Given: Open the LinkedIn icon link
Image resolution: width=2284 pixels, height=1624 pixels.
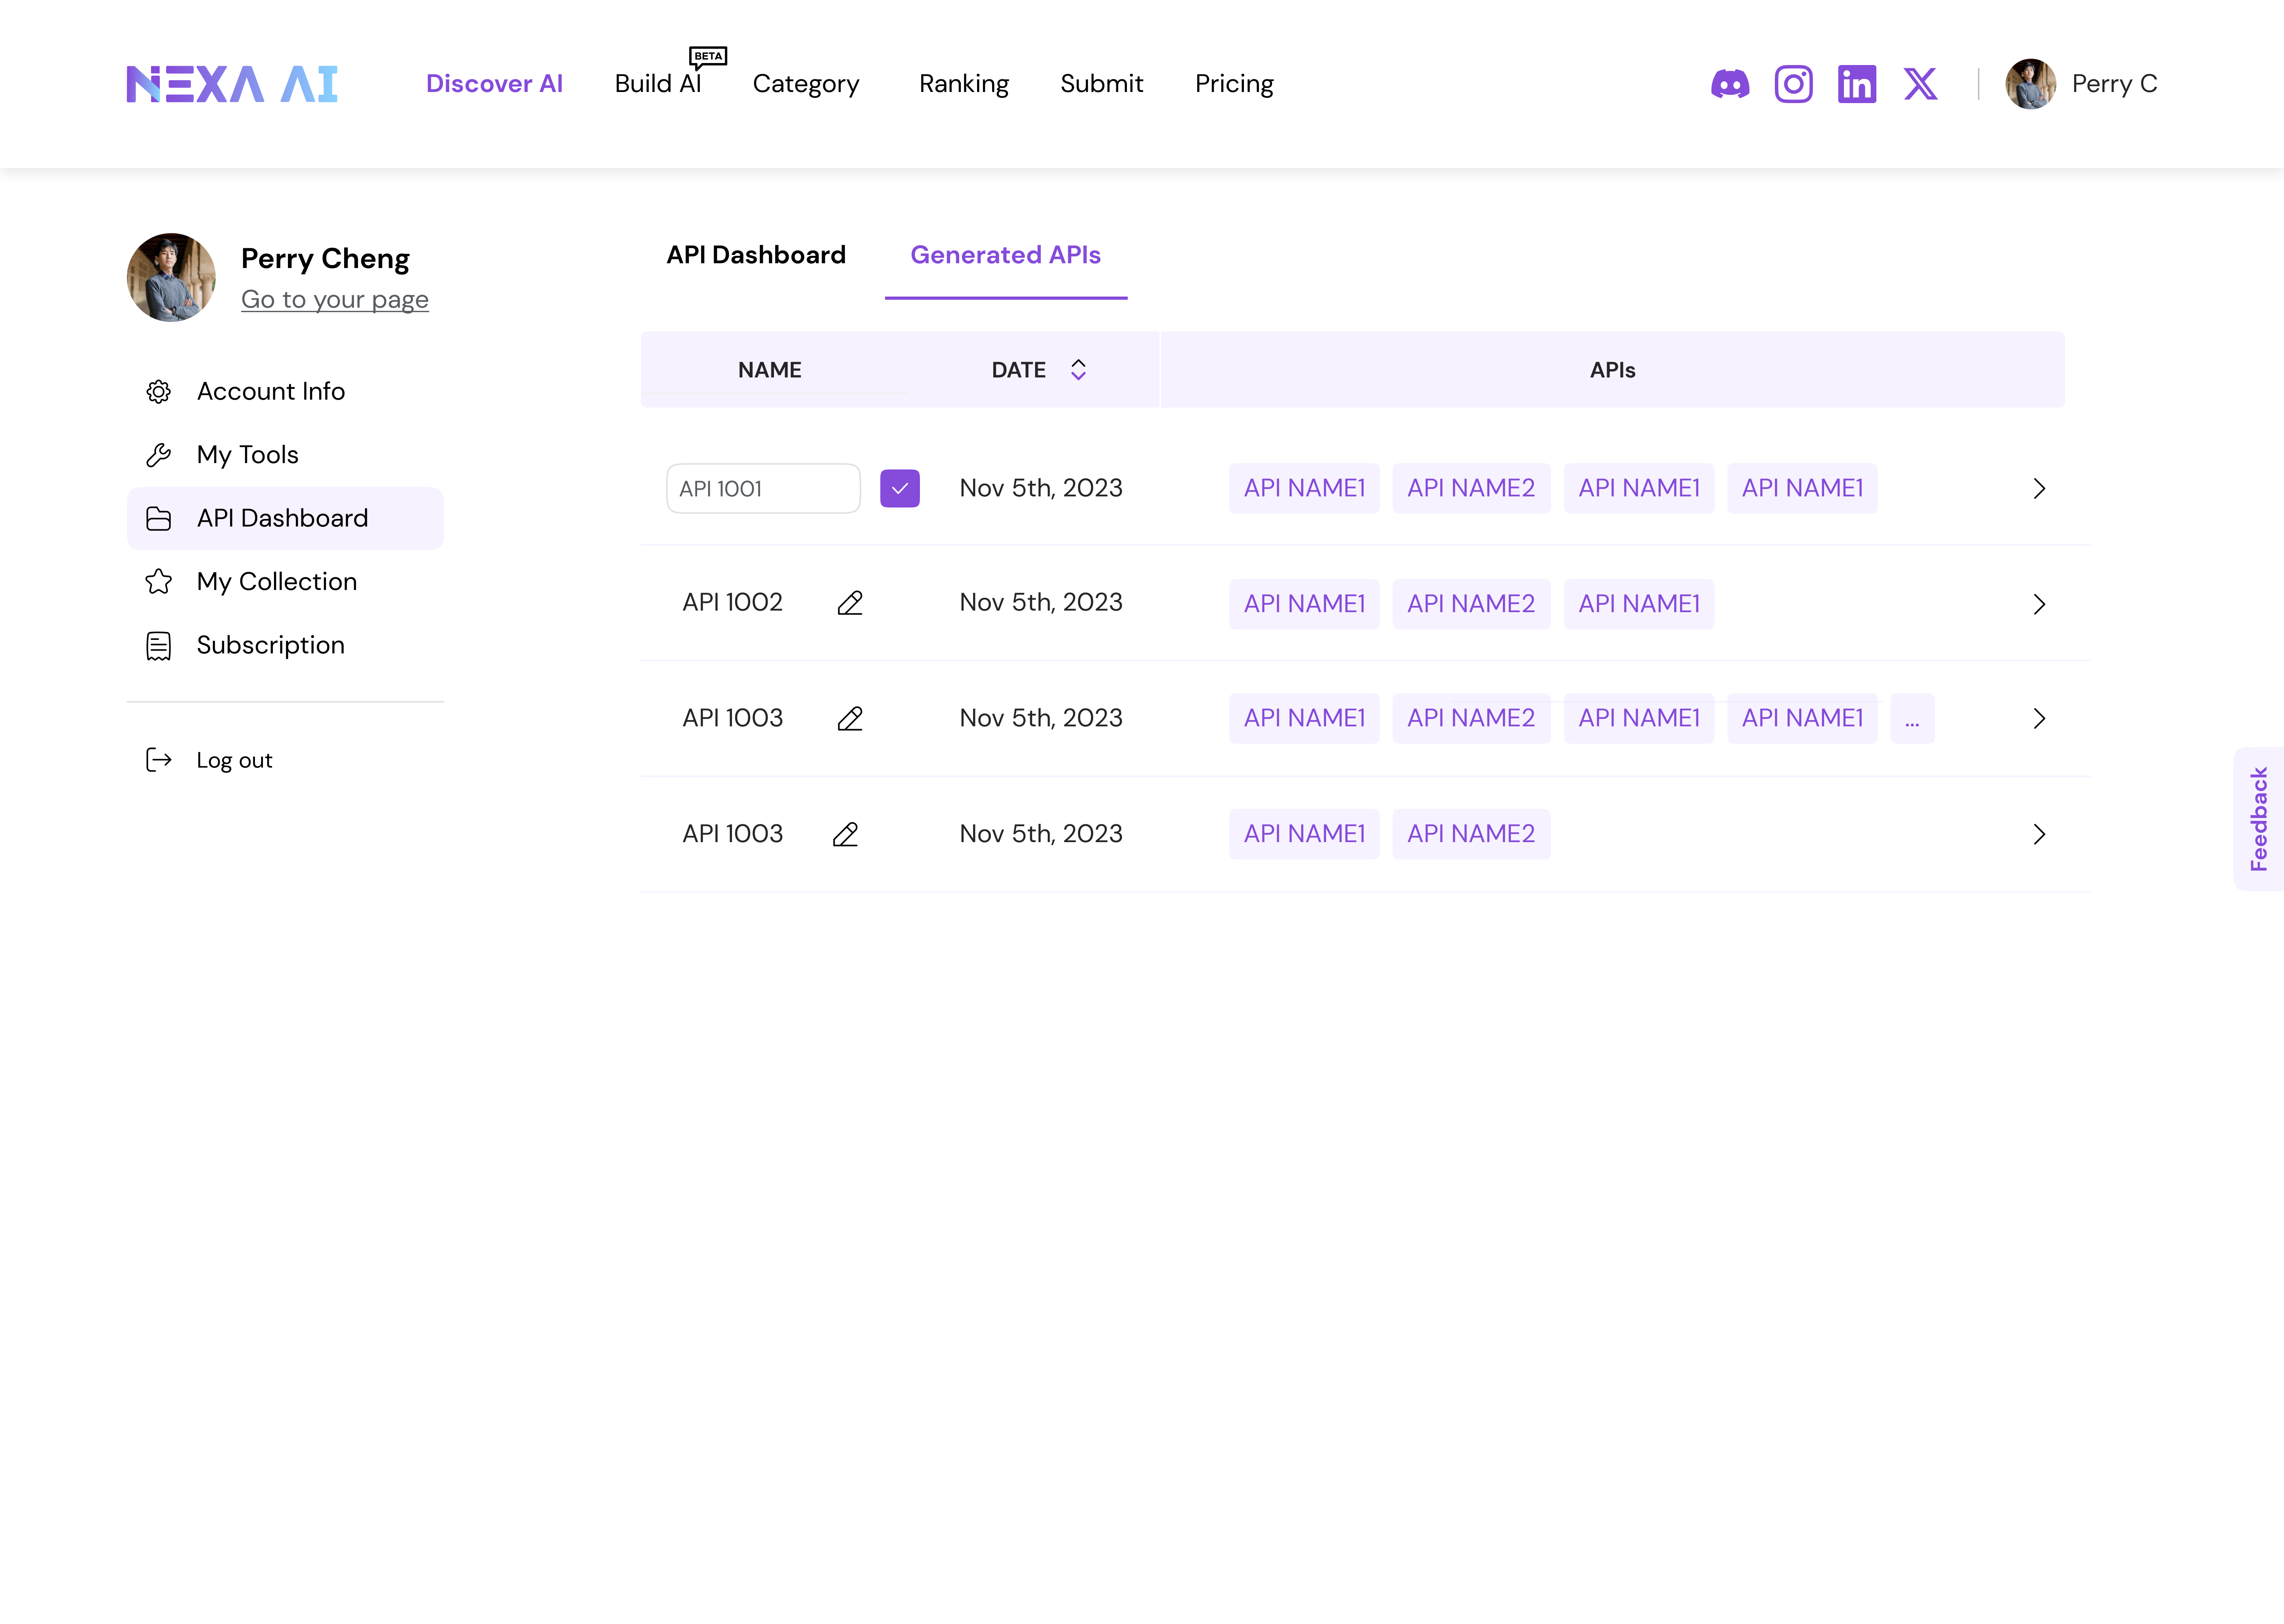Looking at the screenshot, I should [x=1856, y=84].
